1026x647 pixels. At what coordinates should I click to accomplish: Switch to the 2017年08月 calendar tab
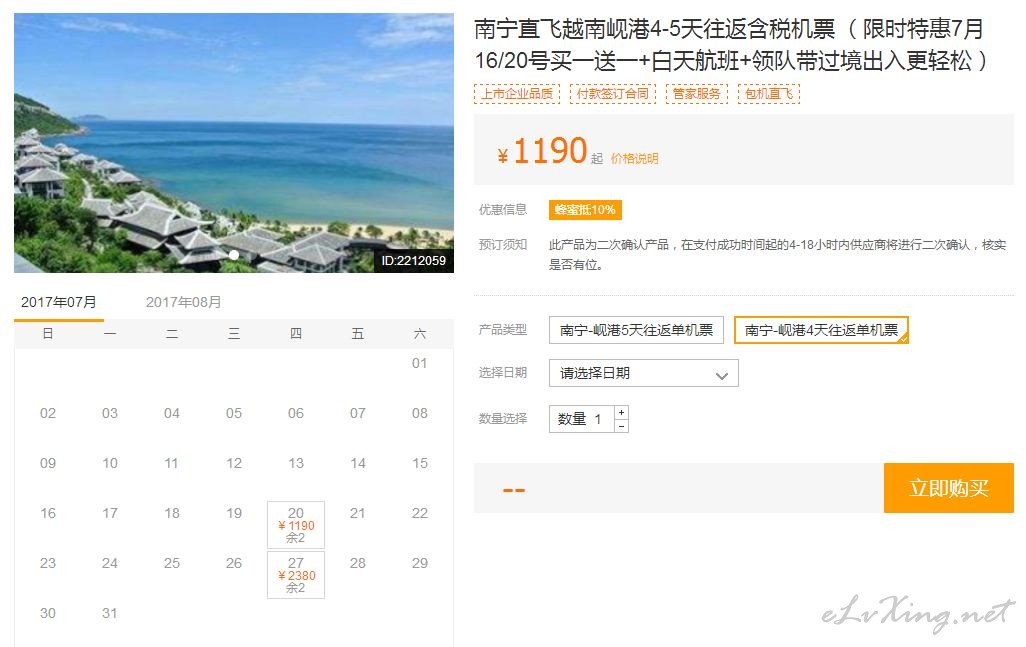183,302
